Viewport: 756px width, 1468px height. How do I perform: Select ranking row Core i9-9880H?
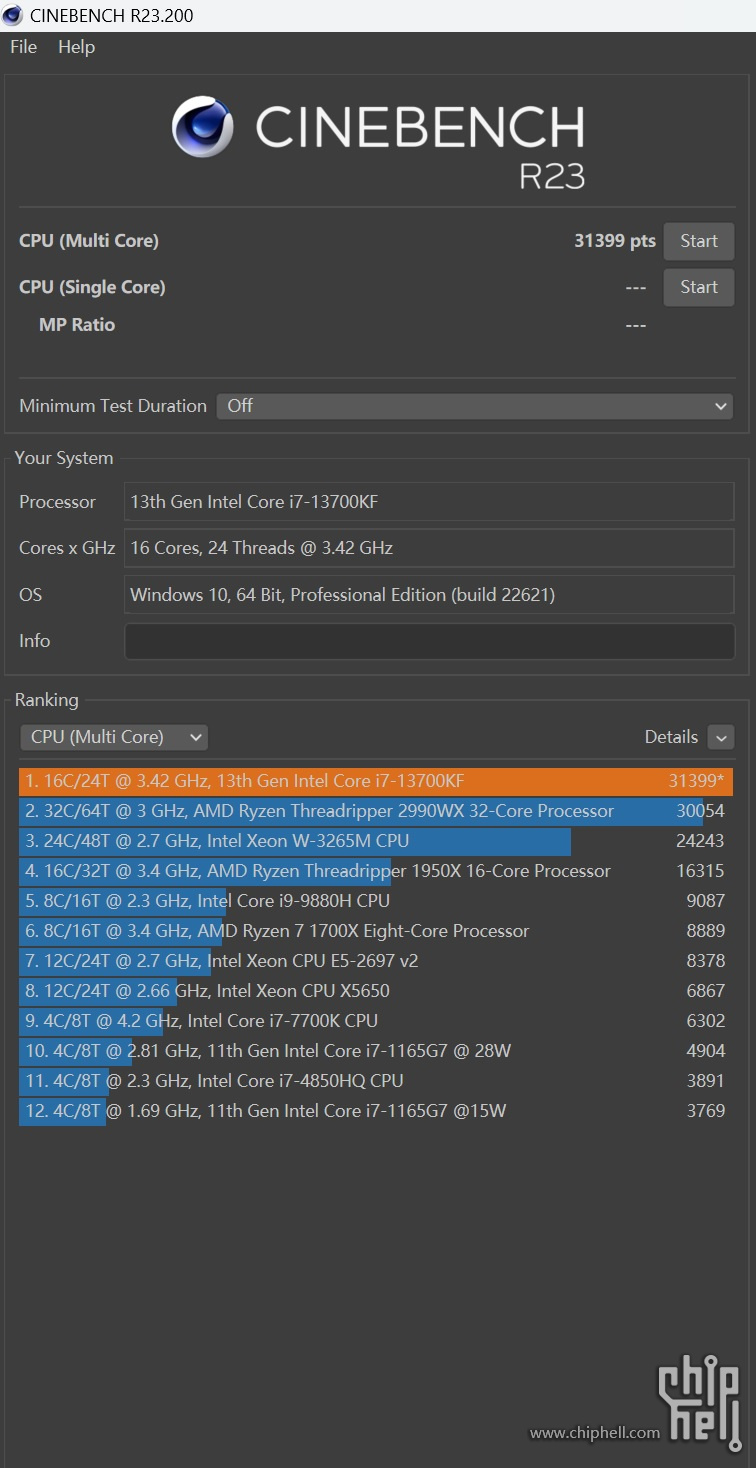point(376,901)
